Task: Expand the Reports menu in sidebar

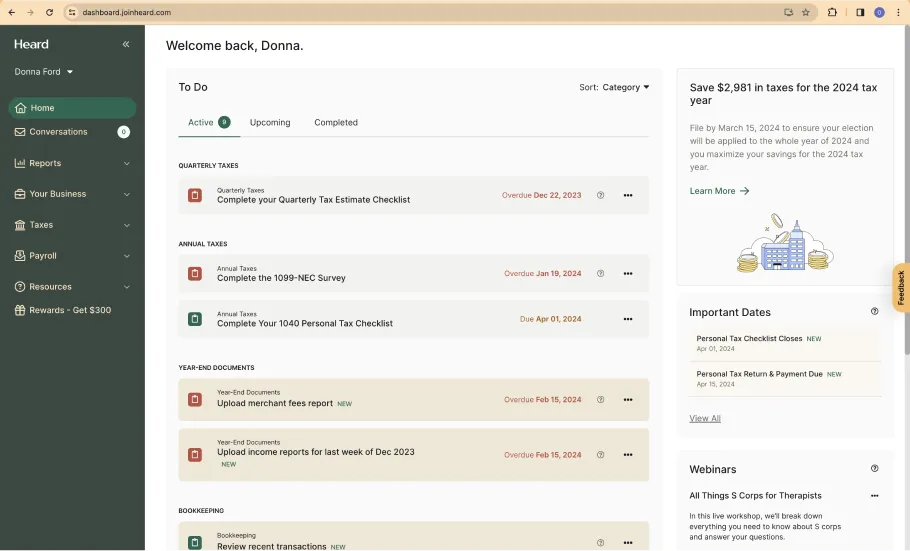Action: pos(72,163)
